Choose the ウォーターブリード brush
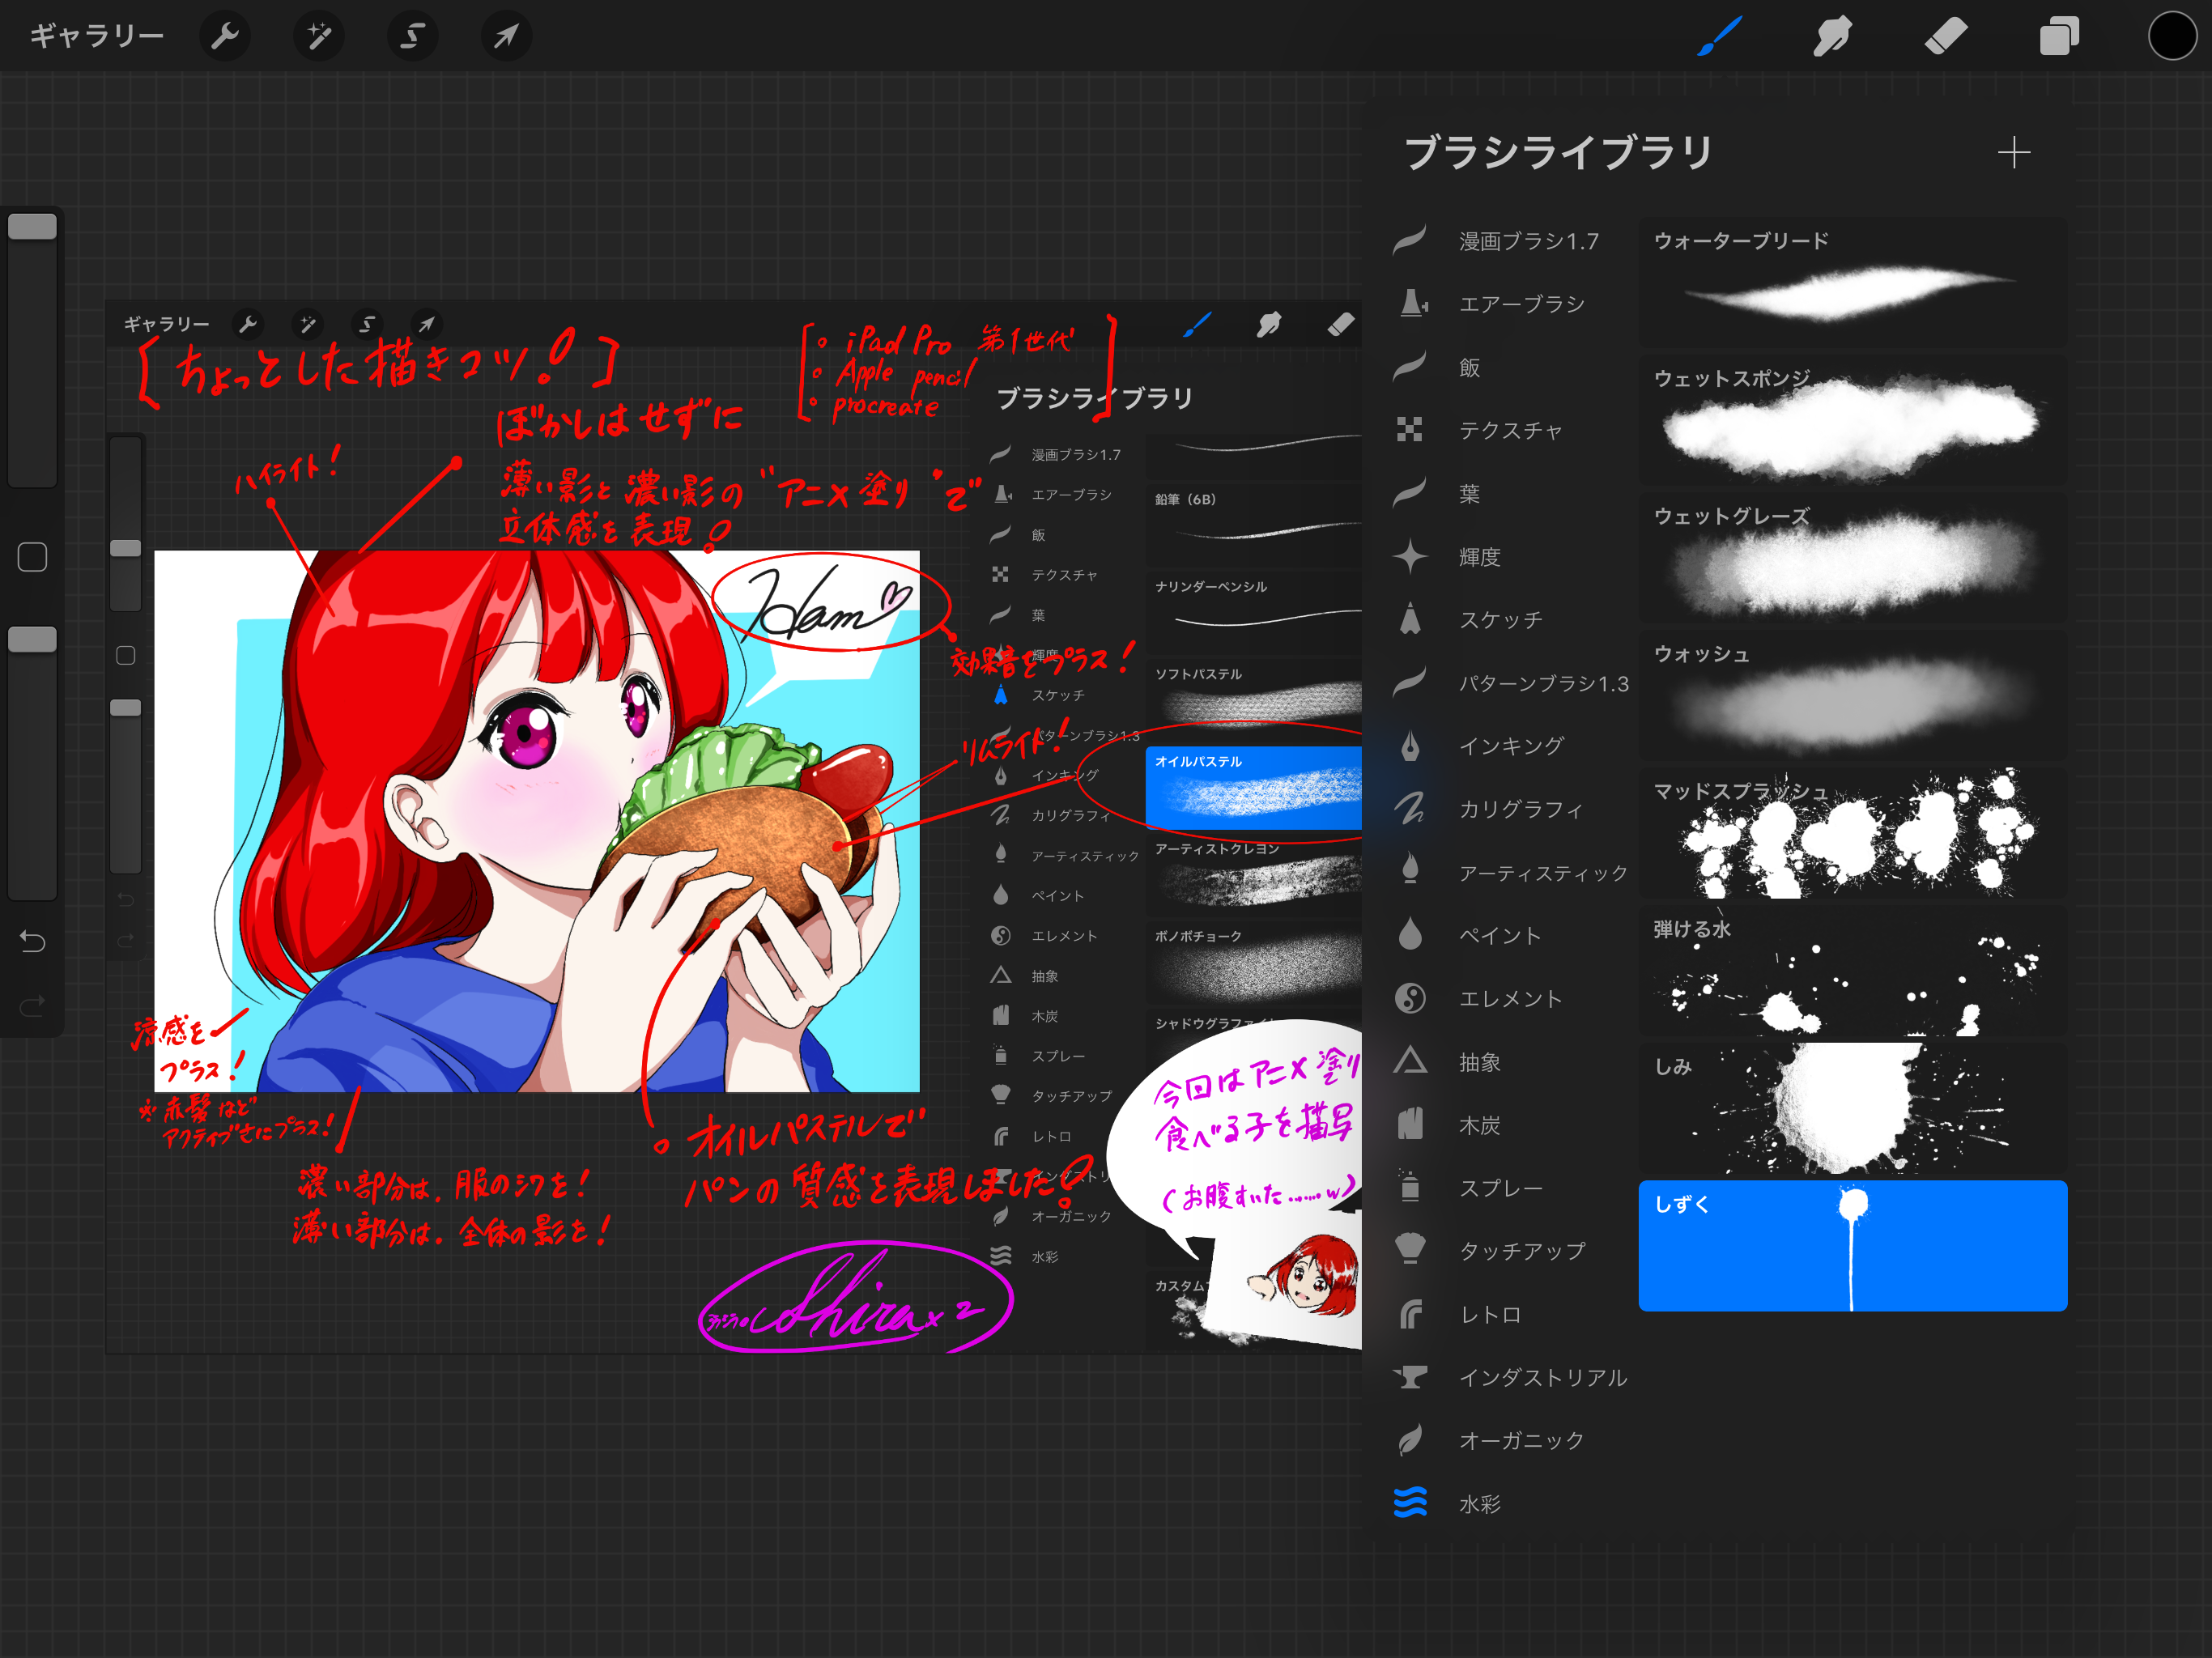The image size is (2212, 1658). point(1852,282)
